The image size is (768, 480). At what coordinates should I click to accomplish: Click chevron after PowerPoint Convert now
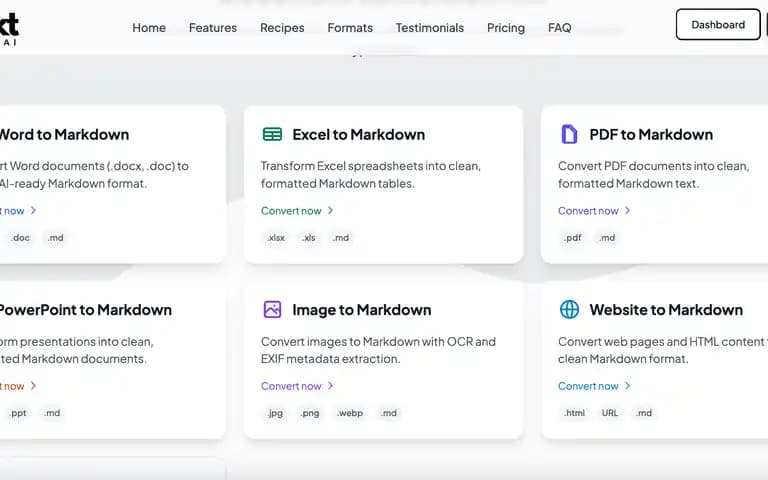[33, 385]
